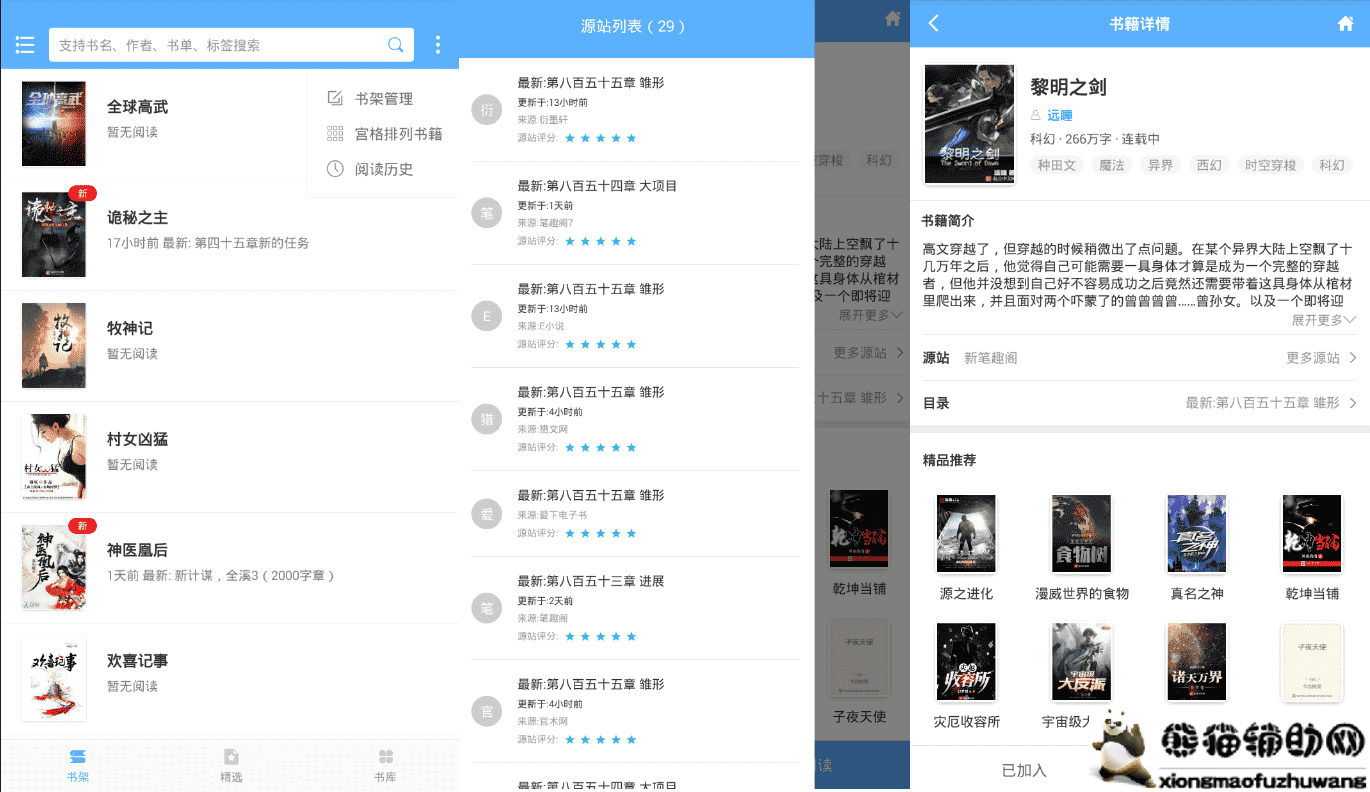
Task: Select the 衍墨轩 source avatar icon
Action: (487, 110)
